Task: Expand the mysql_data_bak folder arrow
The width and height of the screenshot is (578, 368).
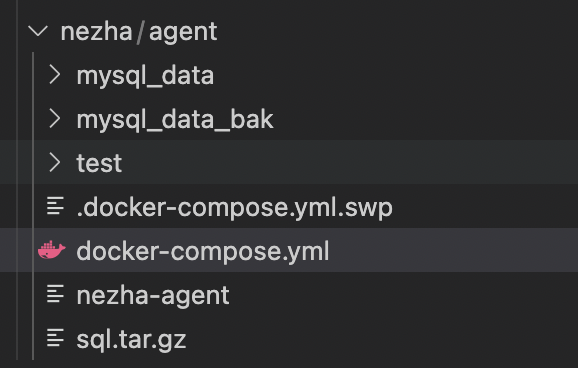Action: 55,119
